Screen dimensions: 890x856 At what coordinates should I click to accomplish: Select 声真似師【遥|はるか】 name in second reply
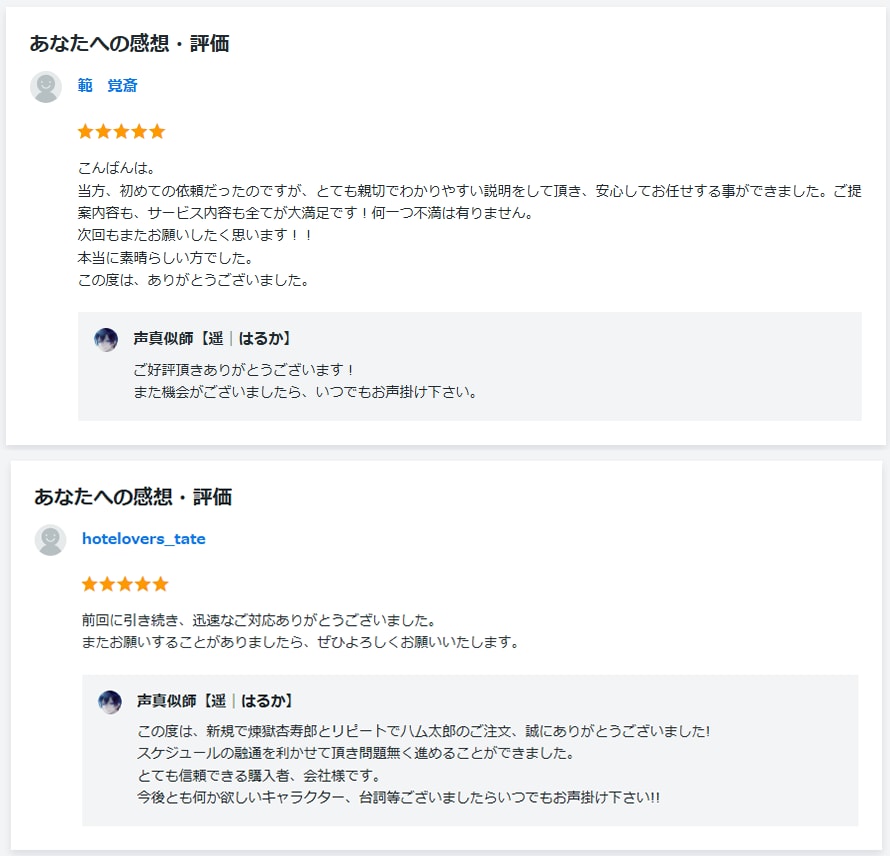[x=215, y=701]
